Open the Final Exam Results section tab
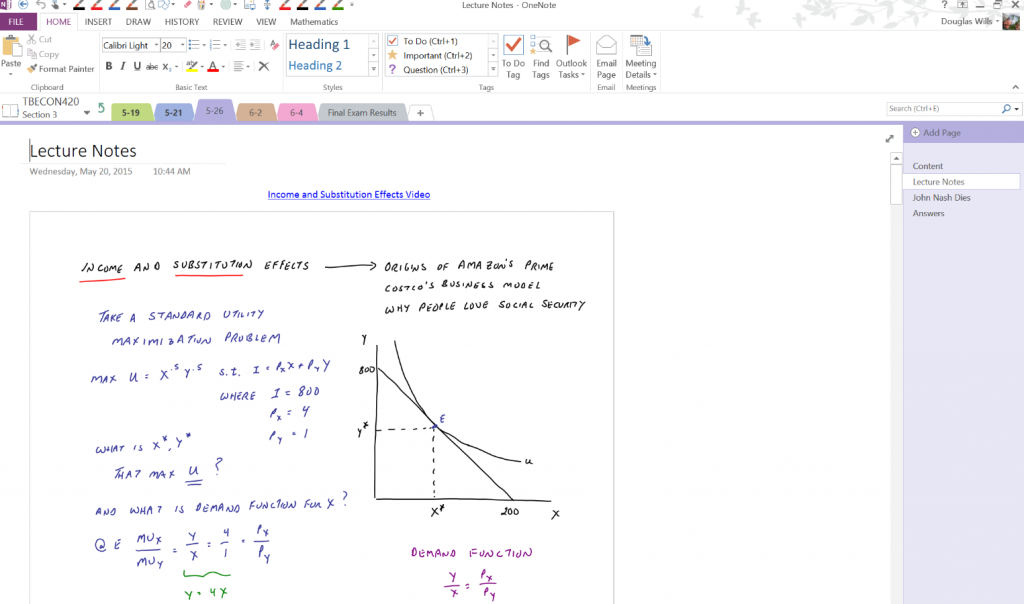The width and height of the screenshot is (1024, 604). [x=362, y=113]
